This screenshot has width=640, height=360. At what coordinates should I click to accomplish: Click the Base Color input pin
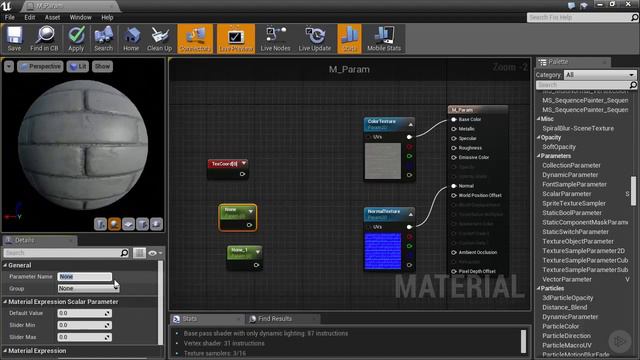pyautogui.click(x=453, y=120)
